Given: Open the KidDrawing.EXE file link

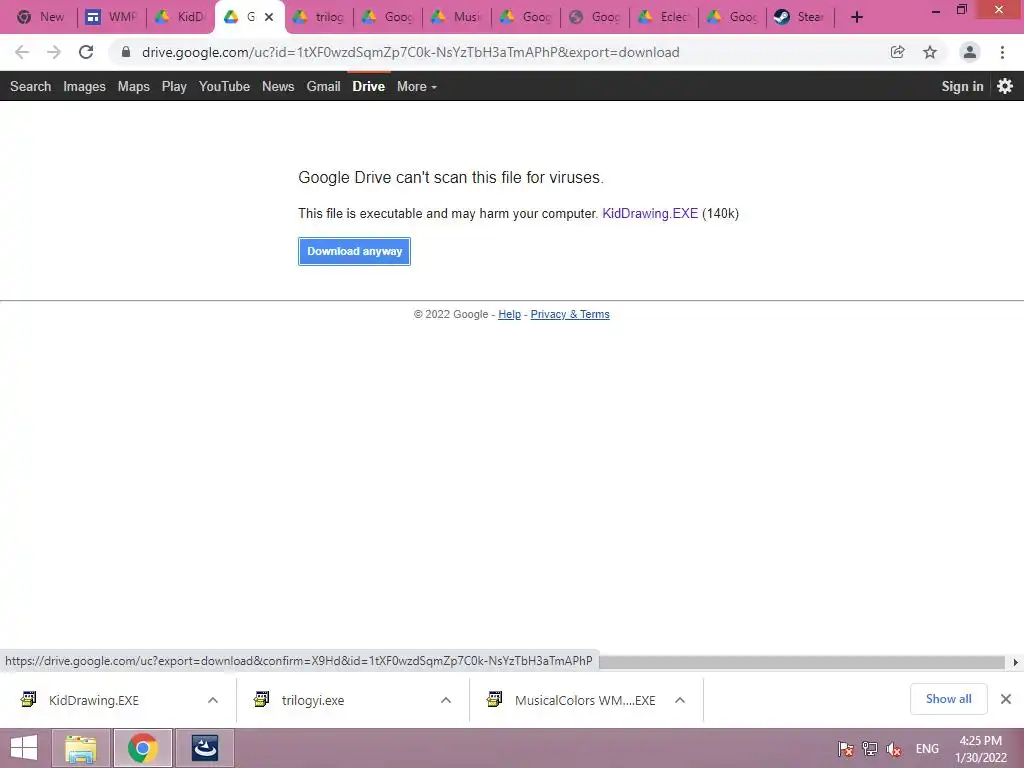Looking at the screenshot, I should (x=650, y=214).
